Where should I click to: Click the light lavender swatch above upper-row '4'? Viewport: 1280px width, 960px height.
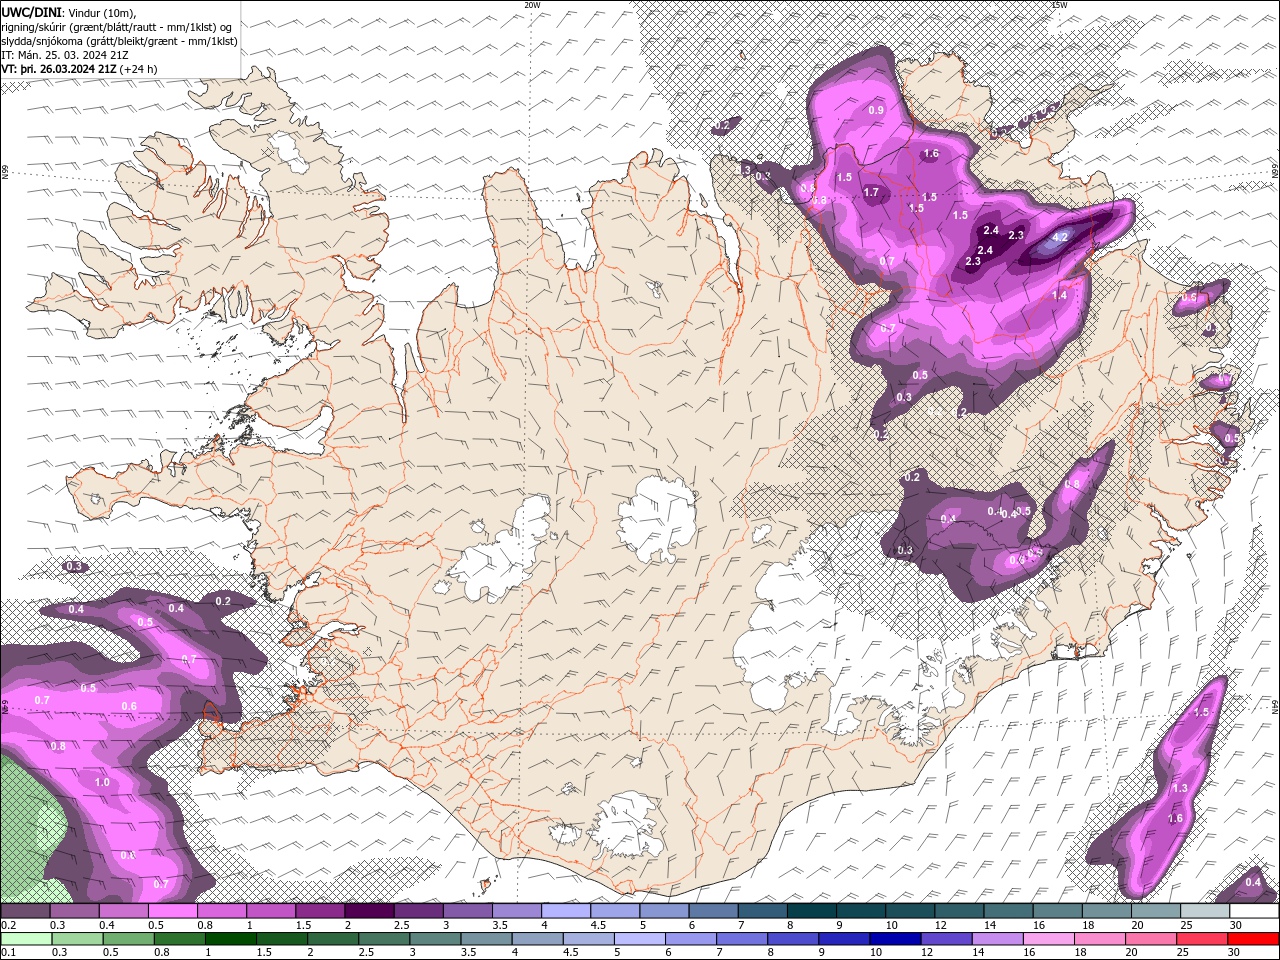pyautogui.click(x=566, y=910)
